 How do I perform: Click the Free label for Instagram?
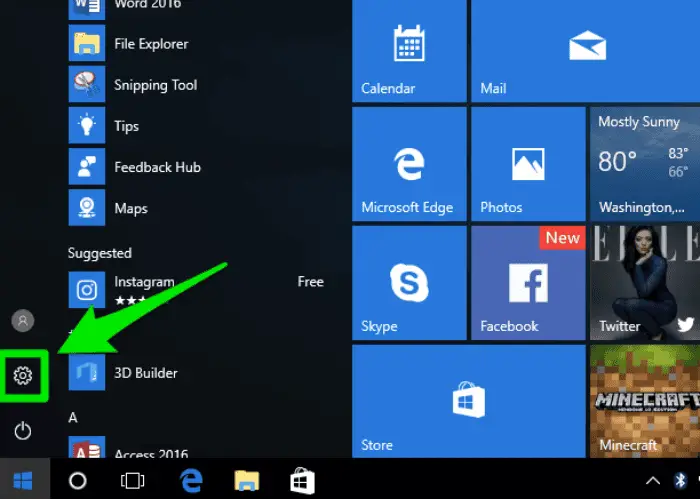coord(311,282)
